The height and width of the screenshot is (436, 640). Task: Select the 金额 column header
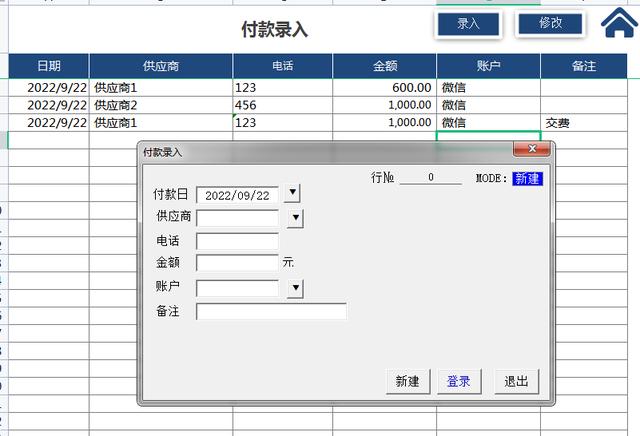coord(384,66)
